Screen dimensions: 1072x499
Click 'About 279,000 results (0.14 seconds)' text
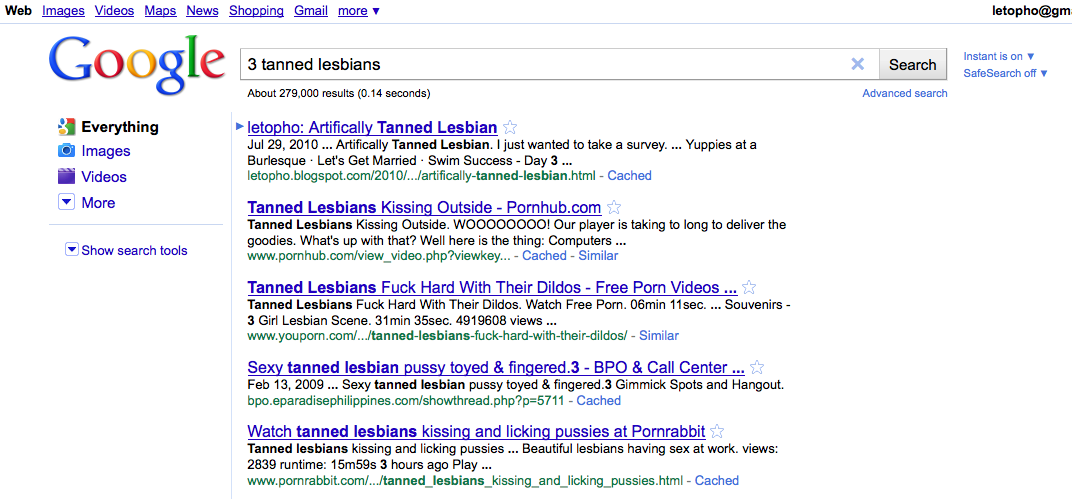tap(339, 93)
